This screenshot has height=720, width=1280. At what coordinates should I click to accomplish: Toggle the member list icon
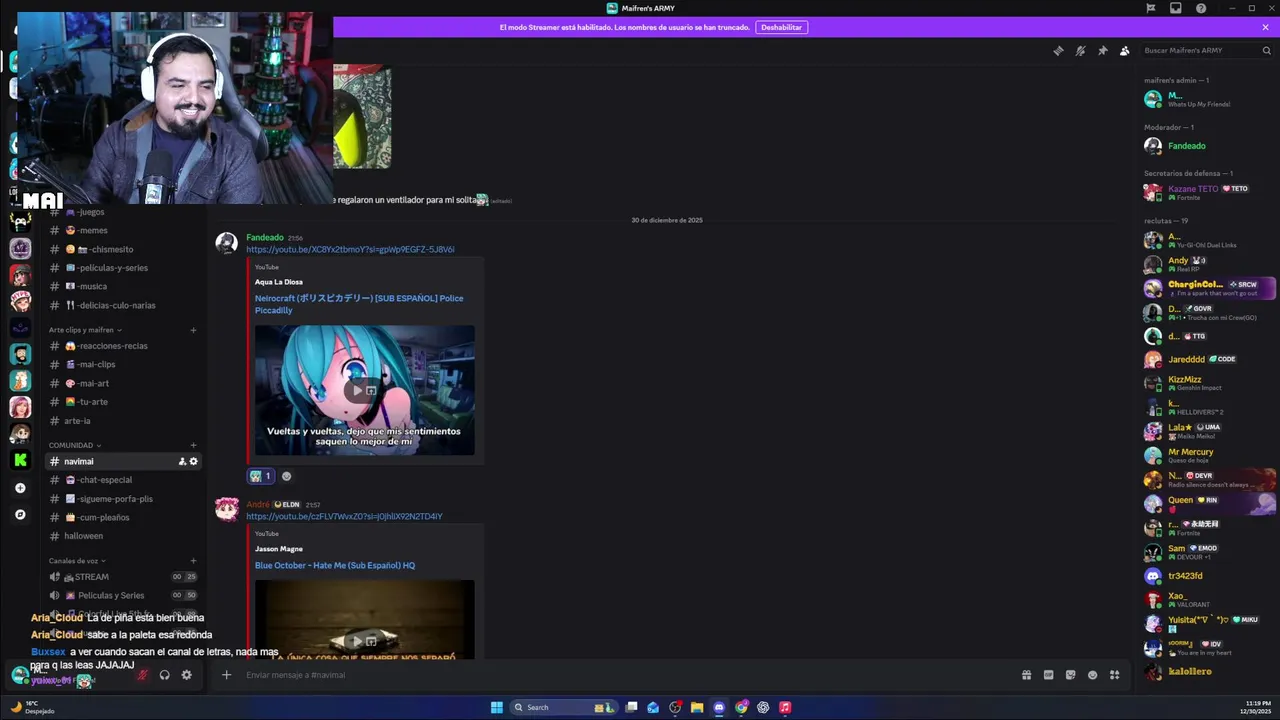coord(1124,51)
